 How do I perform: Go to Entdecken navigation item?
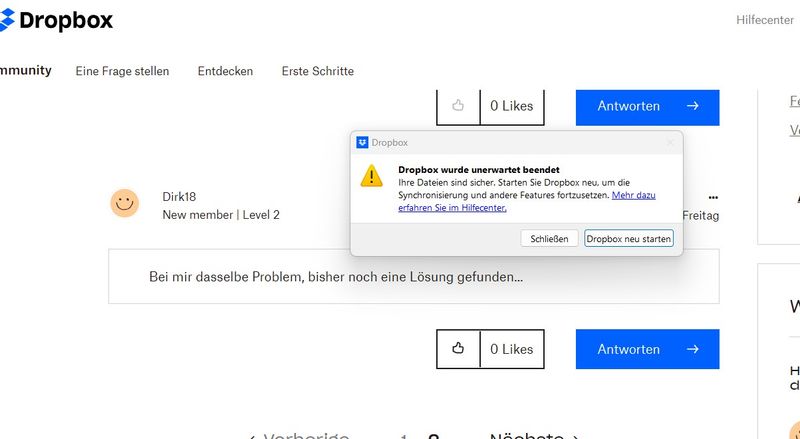click(x=225, y=71)
